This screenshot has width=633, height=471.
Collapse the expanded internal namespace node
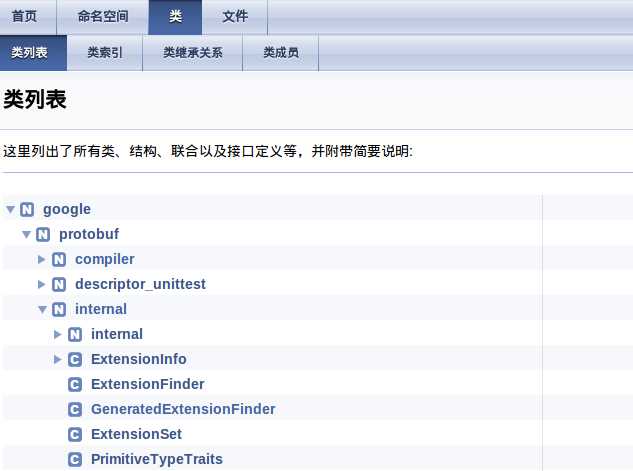[42, 310]
